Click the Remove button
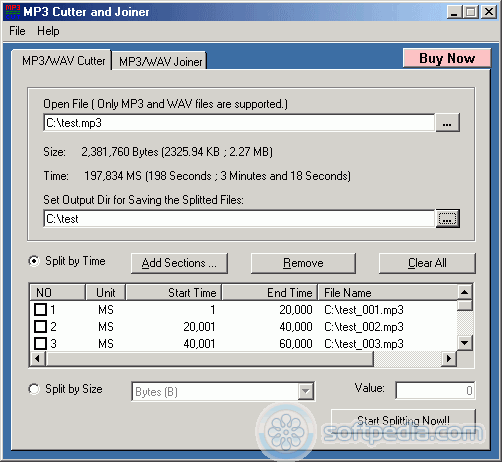Screen dimensions: 502x462 pyautogui.click(x=303, y=263)
